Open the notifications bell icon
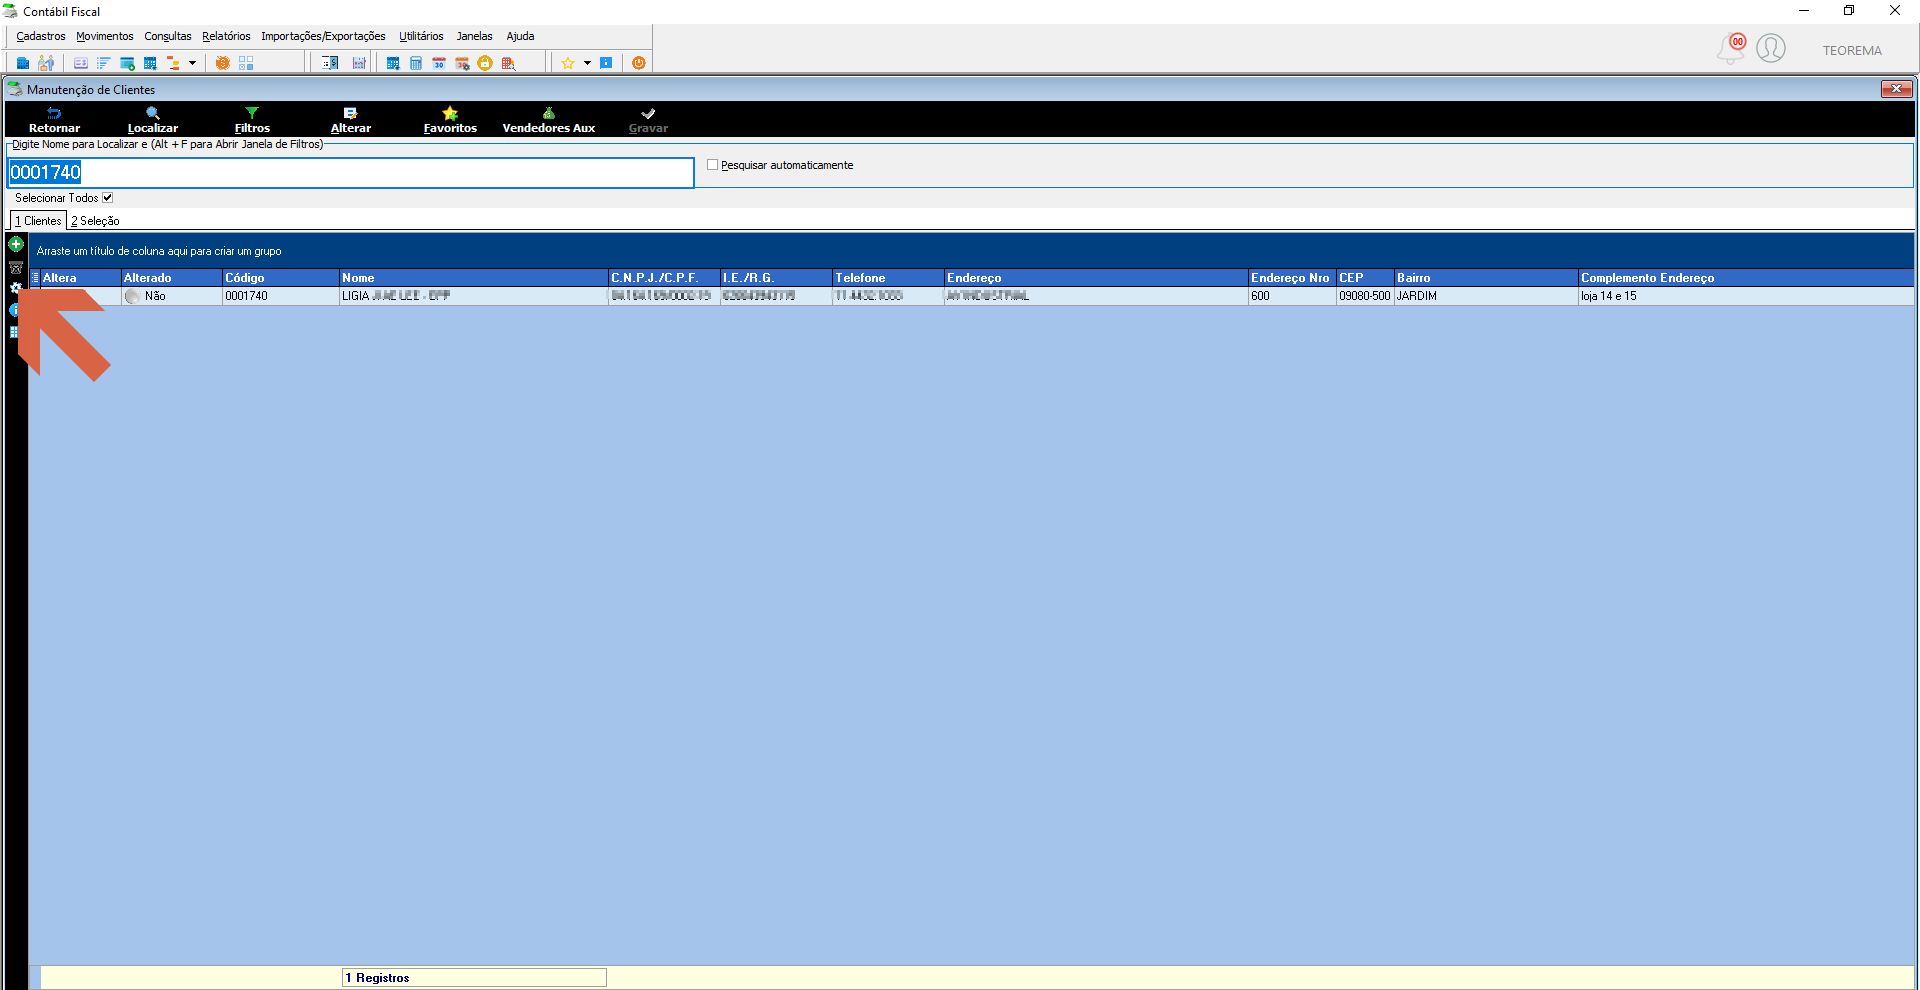This screenshot has width=1920, height=990. pyautogui.click(x=1731, y=48)
